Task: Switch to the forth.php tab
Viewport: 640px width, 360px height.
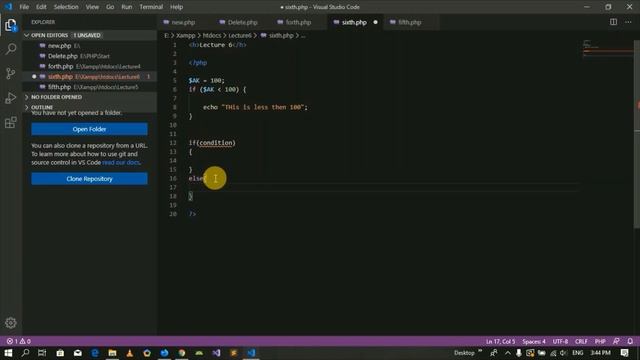Action: point(298,22)
